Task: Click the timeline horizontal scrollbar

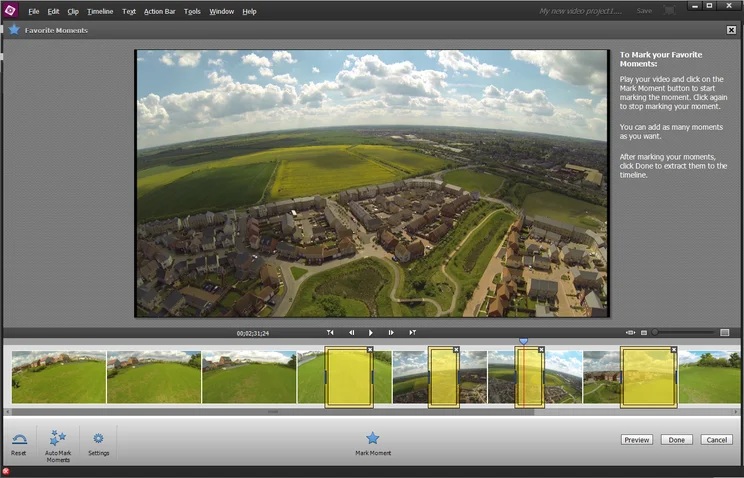Action: [273, 412]
